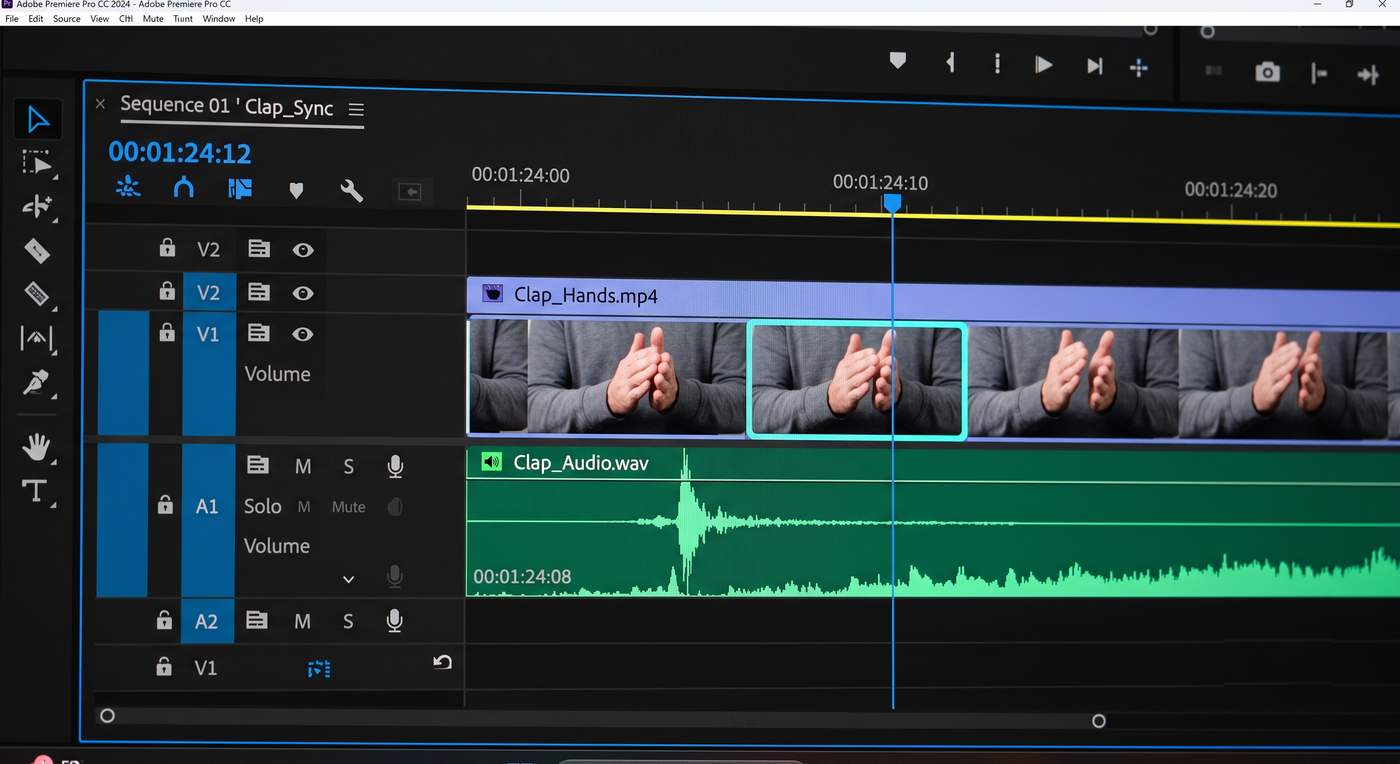
Task: Toggle the snap magnet in timeline header
Action: click(183, 187)
